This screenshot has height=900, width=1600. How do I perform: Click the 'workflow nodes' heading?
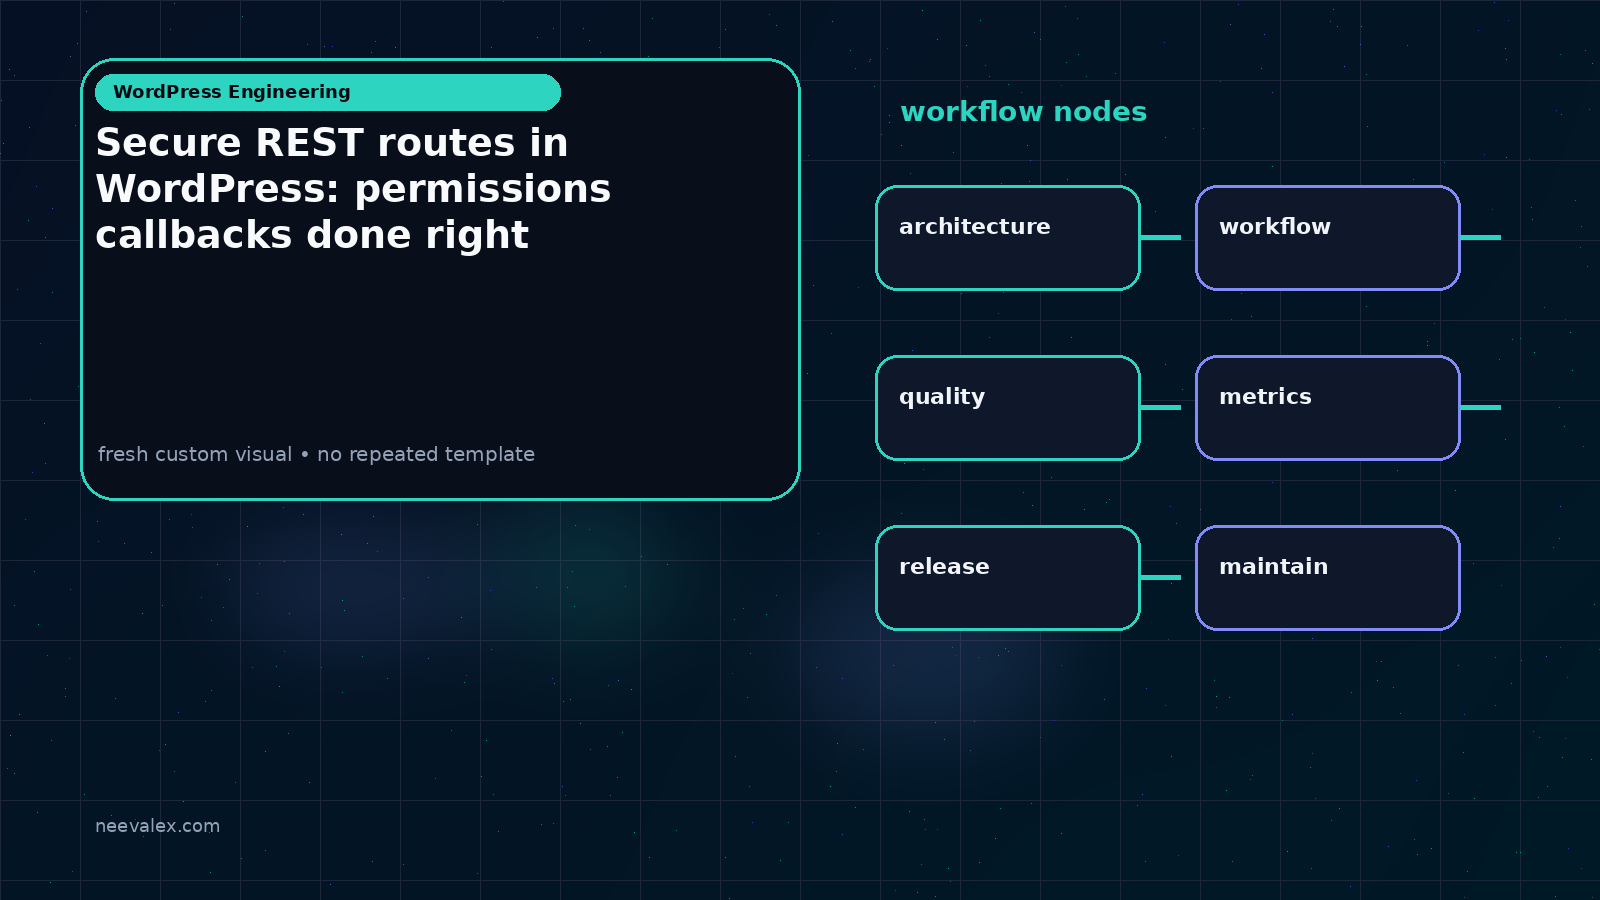tap(1024, 112)
